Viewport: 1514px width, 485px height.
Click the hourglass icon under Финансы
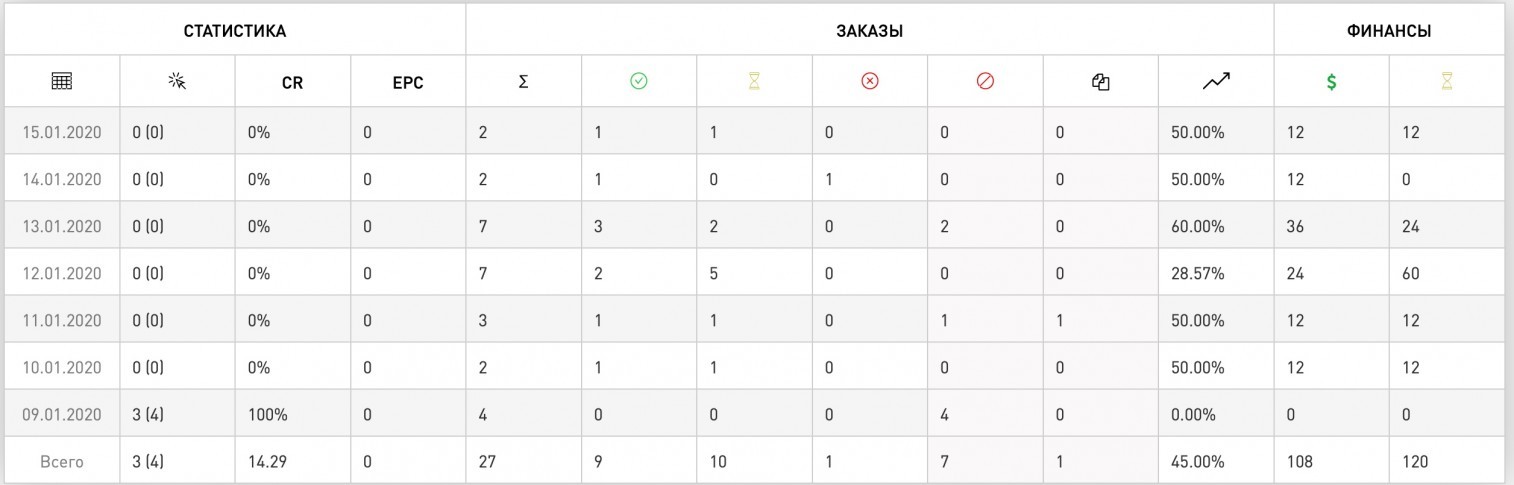(1446, 83)
